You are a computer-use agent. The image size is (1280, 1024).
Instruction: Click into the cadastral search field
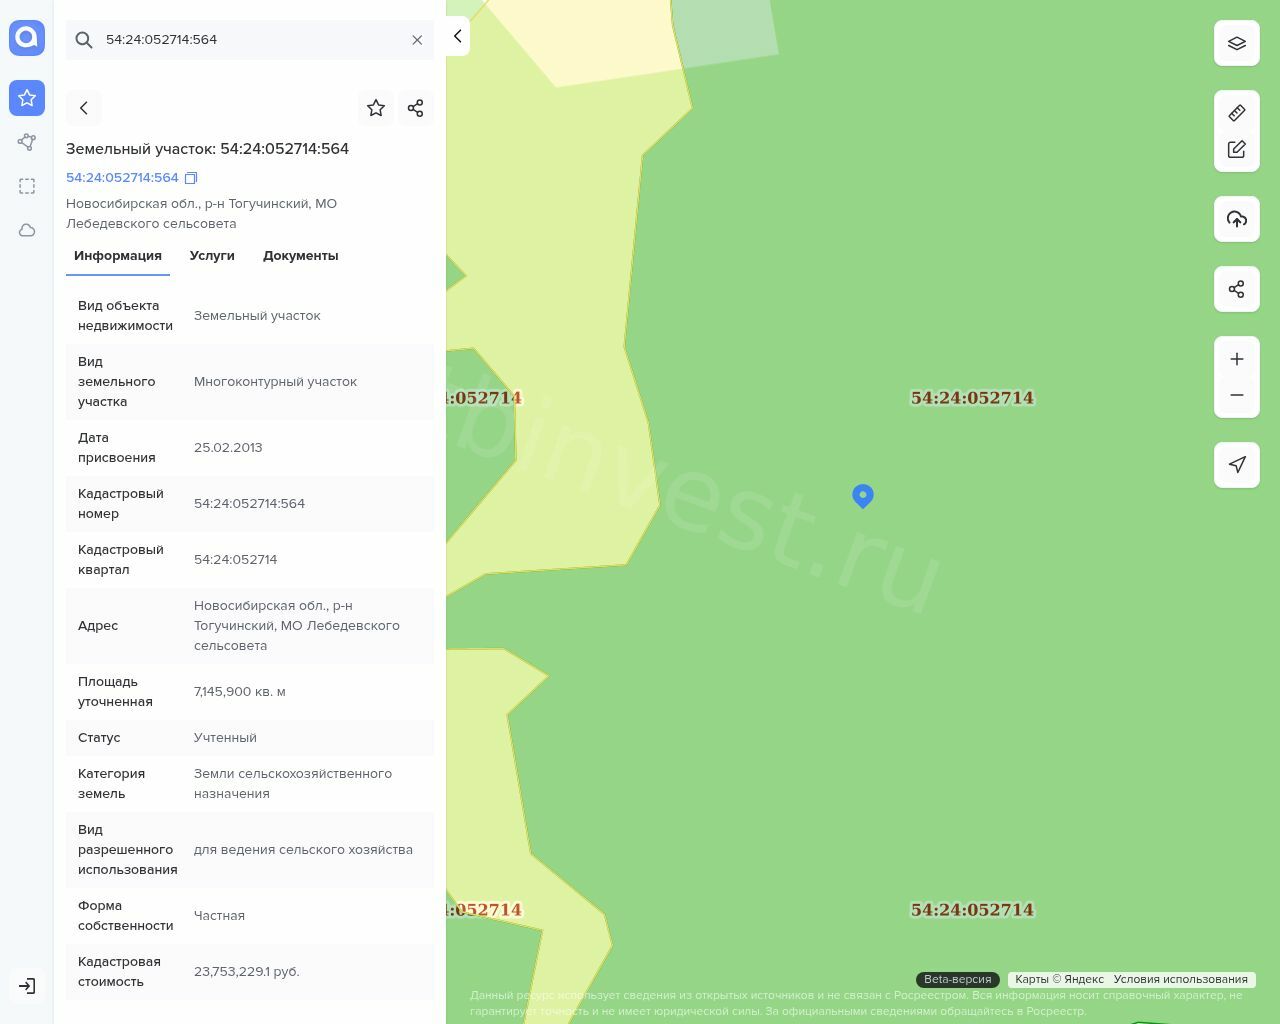coord(250,40)
